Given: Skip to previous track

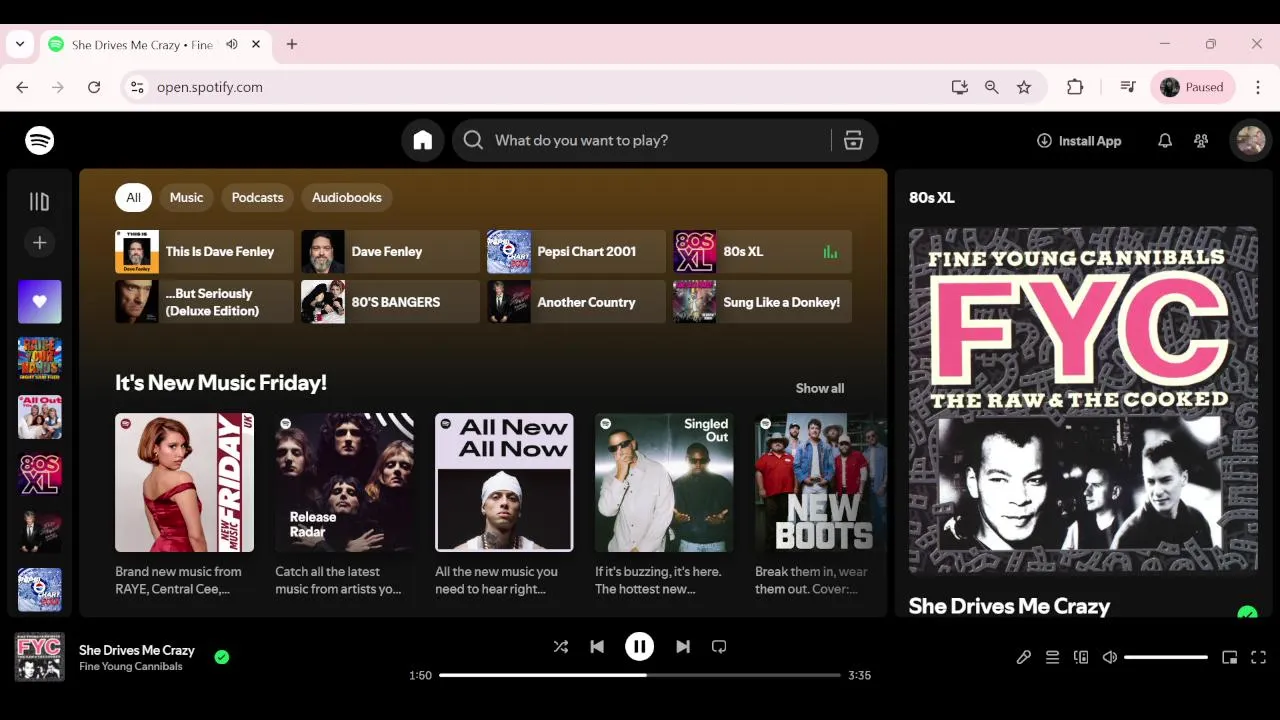Looking at the screenshot, I should 597,647.
